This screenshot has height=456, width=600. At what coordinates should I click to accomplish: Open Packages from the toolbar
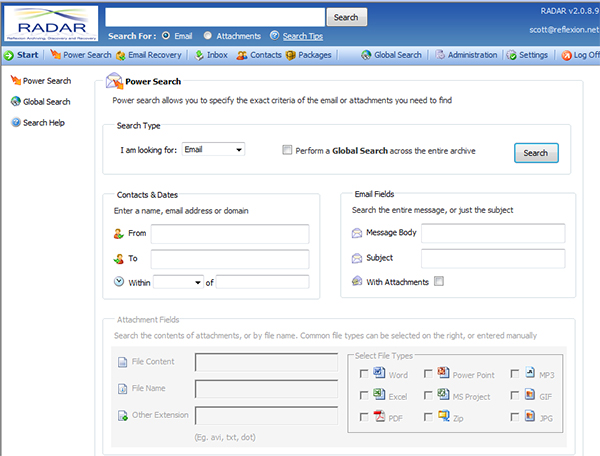[309, 55]
